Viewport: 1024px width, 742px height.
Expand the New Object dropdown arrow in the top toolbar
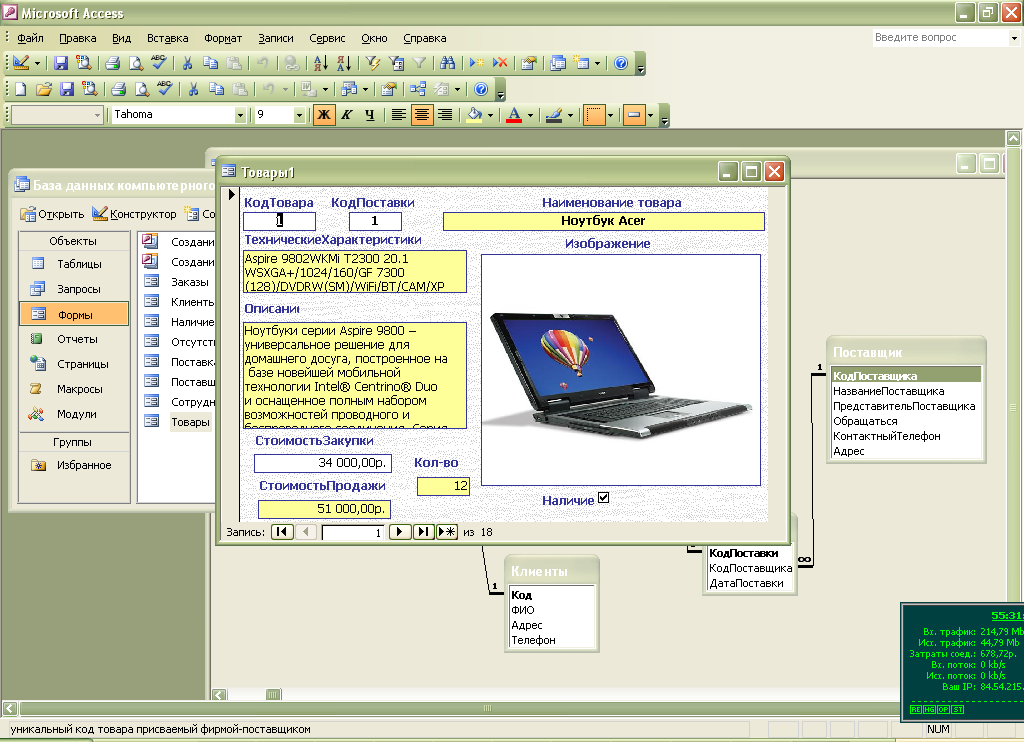597,63
